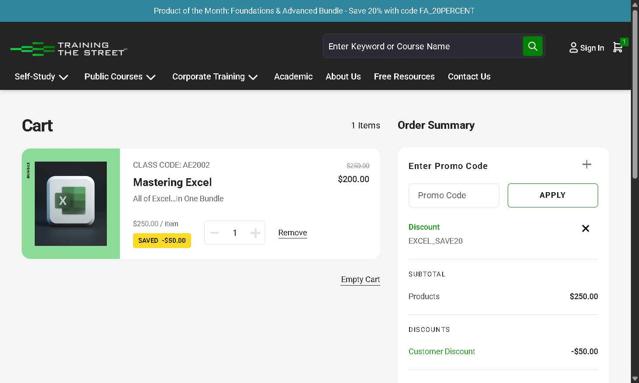639x383 pixels.
Task: Decrease Mastering Excel quantity with minus
Action: click(215, 233)
